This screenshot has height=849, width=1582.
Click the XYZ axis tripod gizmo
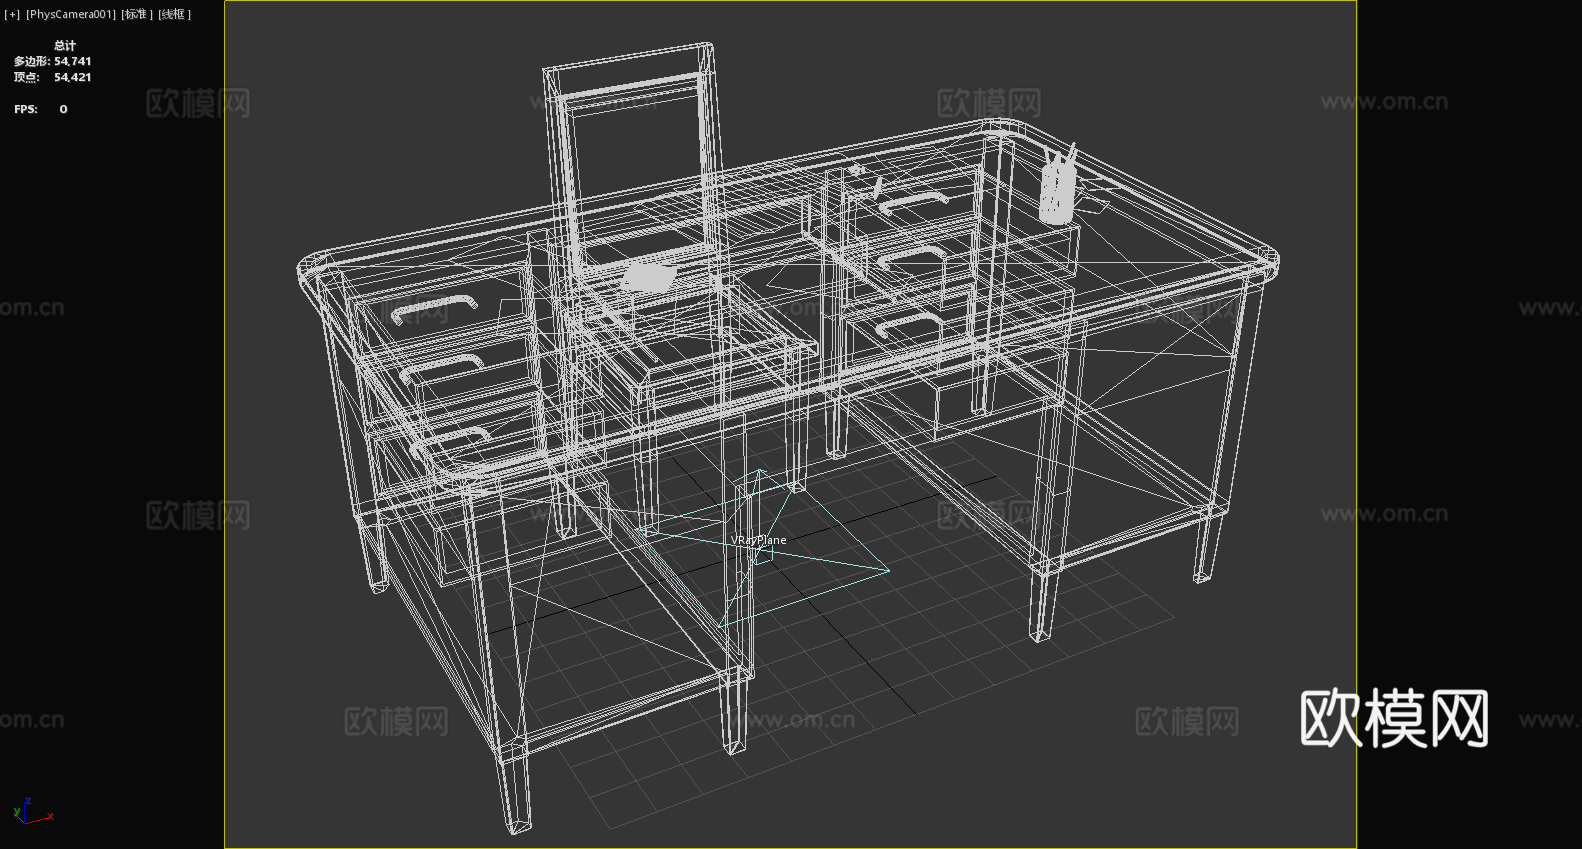click(x=32, y=811)
